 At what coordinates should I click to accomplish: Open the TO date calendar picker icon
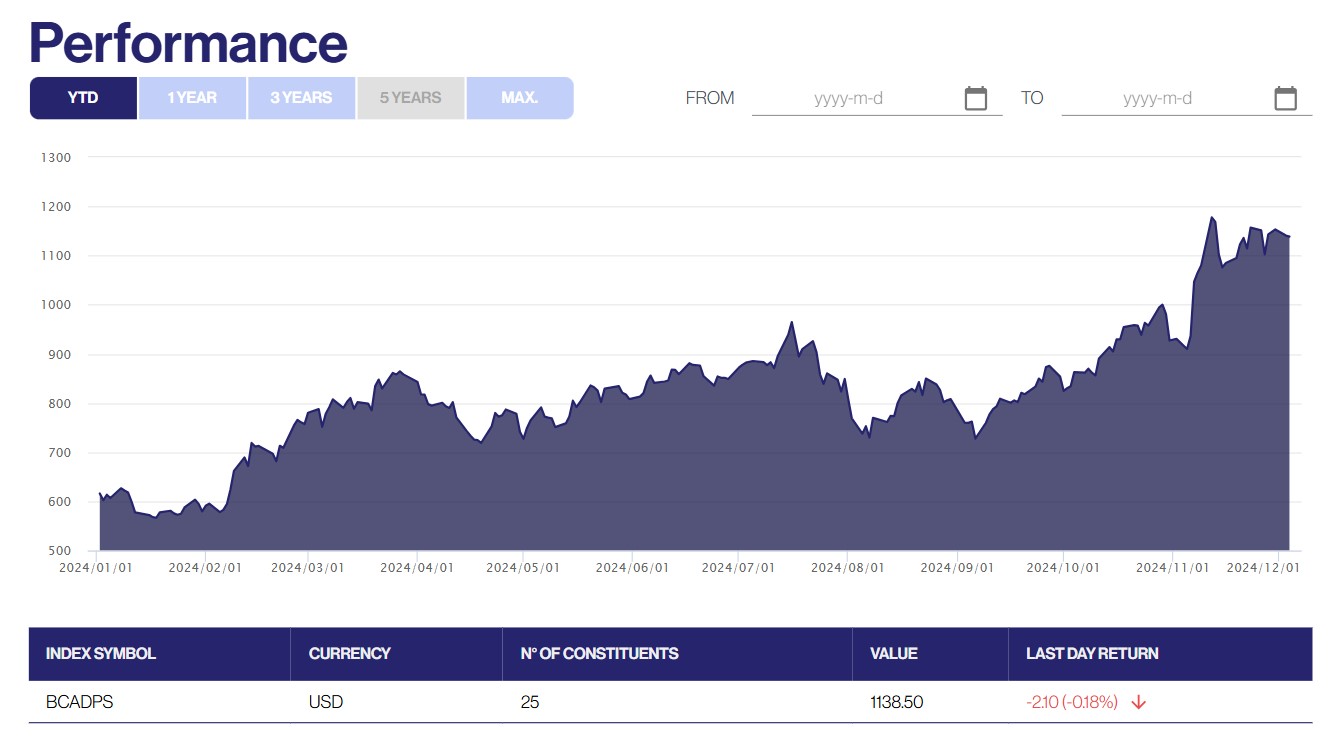coord(1285,98)
